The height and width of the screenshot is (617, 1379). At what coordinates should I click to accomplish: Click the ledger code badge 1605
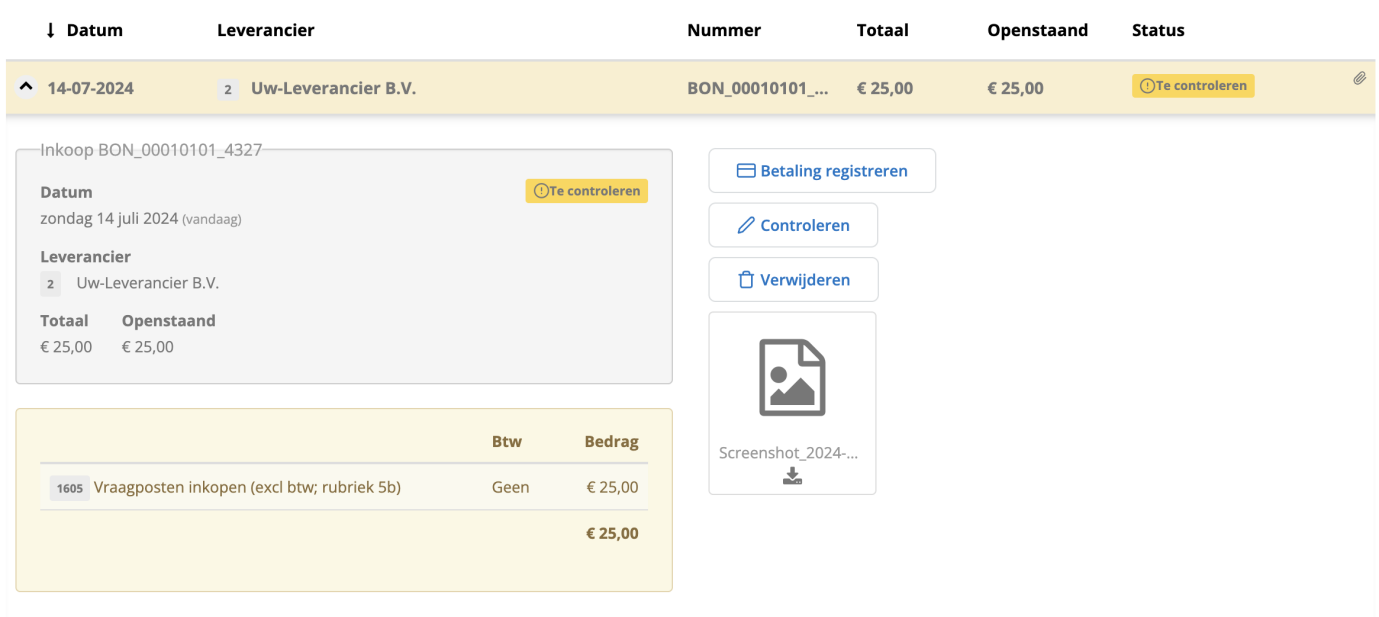(x=68, y=487)
